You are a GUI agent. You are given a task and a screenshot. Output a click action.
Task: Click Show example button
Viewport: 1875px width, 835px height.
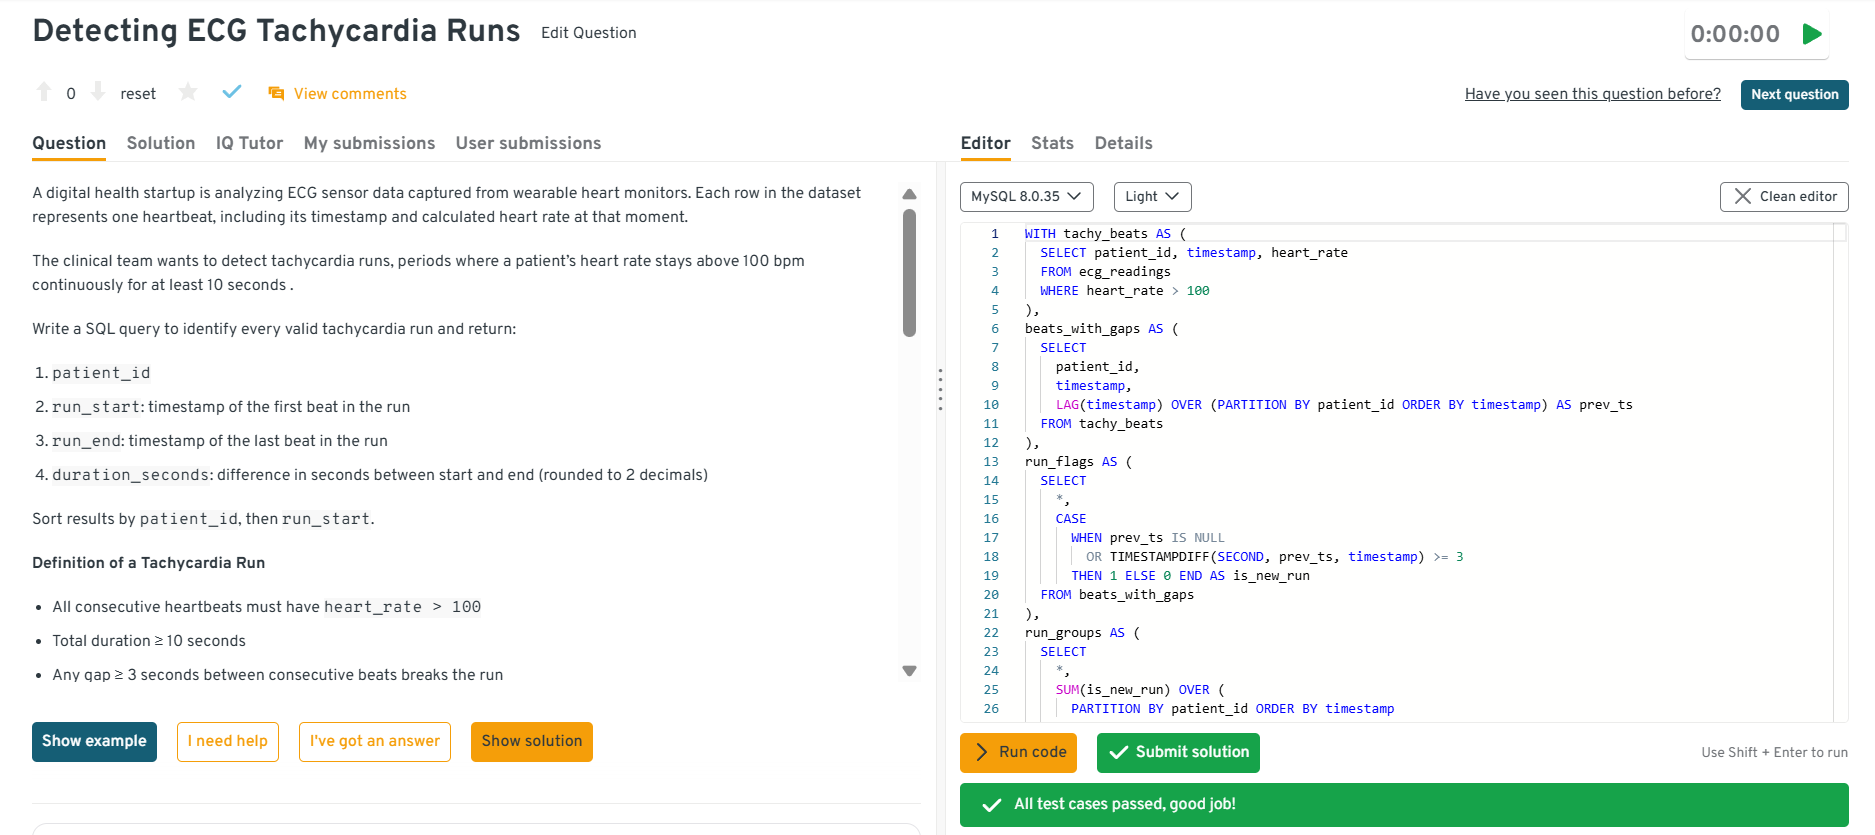(x=94, y=741)
